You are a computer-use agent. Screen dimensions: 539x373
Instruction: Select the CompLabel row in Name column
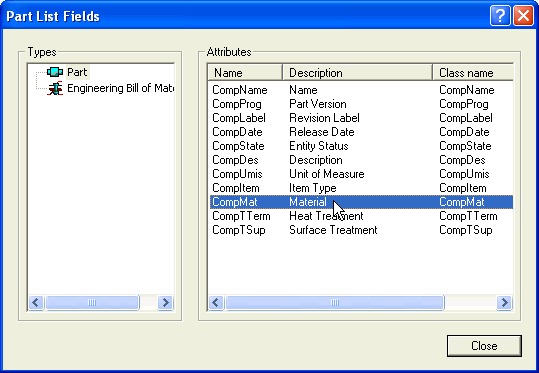coord(239,118)
